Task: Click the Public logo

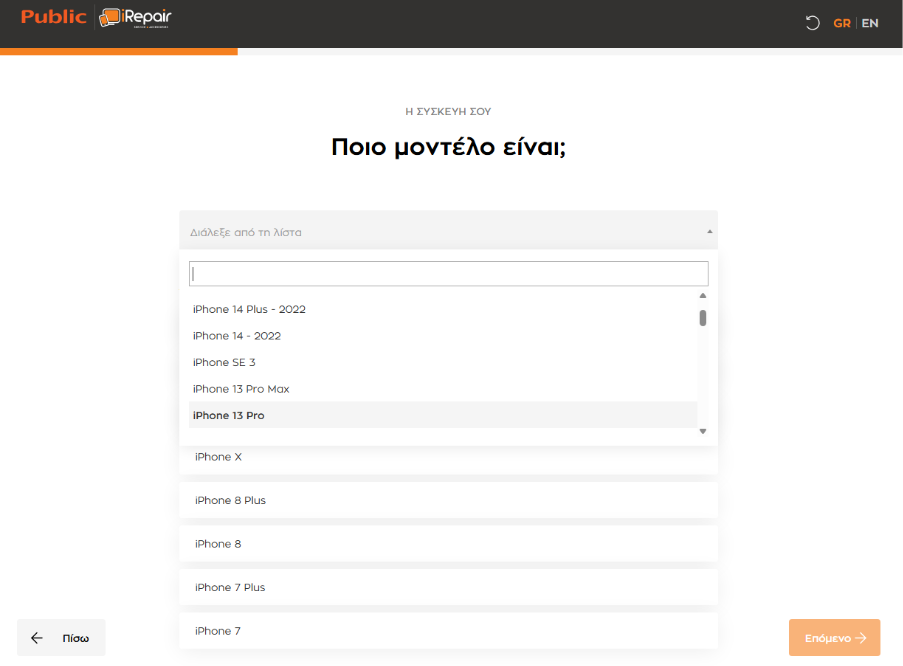Action: coord(53,18)
